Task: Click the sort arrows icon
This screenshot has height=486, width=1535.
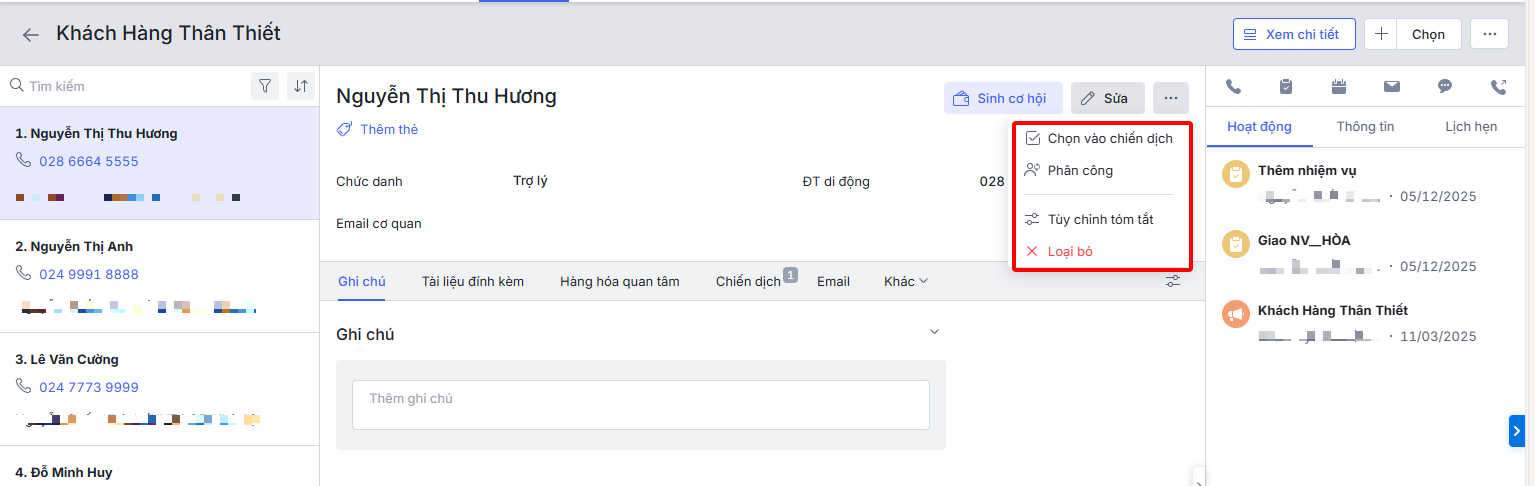Action: [301, 87]
